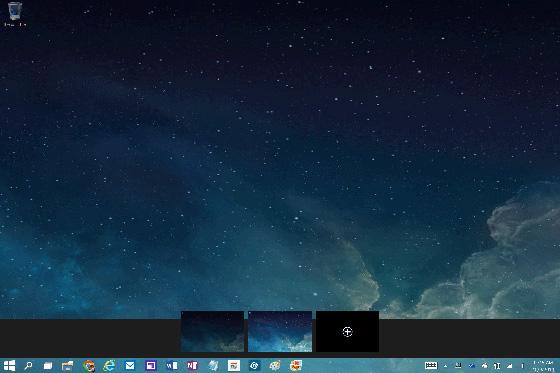
Task: Open File Explorer from the taskbar
Action: (68, 365)
